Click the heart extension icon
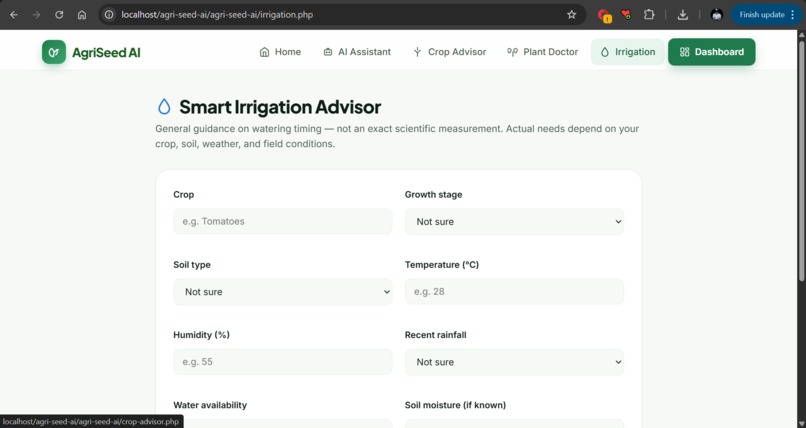The image size is (806, 428). click(626, 14)
